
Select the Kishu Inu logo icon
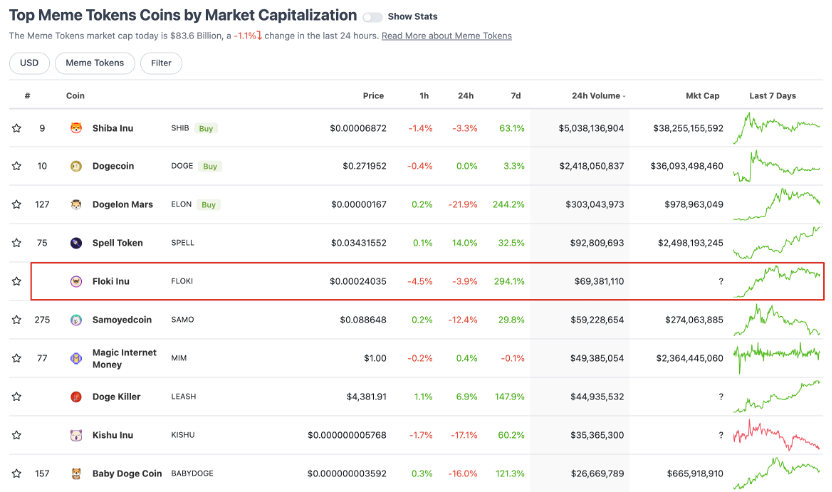point(76,435)
